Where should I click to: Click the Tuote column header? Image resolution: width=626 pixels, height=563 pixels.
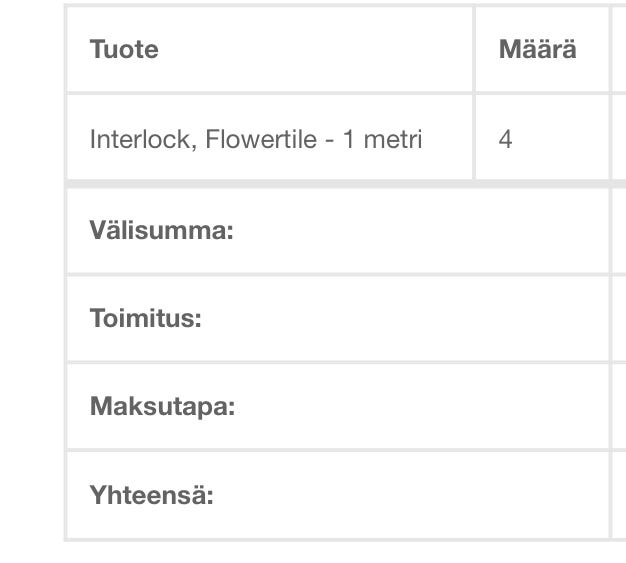pyautogui.click(x=124, y=50)
